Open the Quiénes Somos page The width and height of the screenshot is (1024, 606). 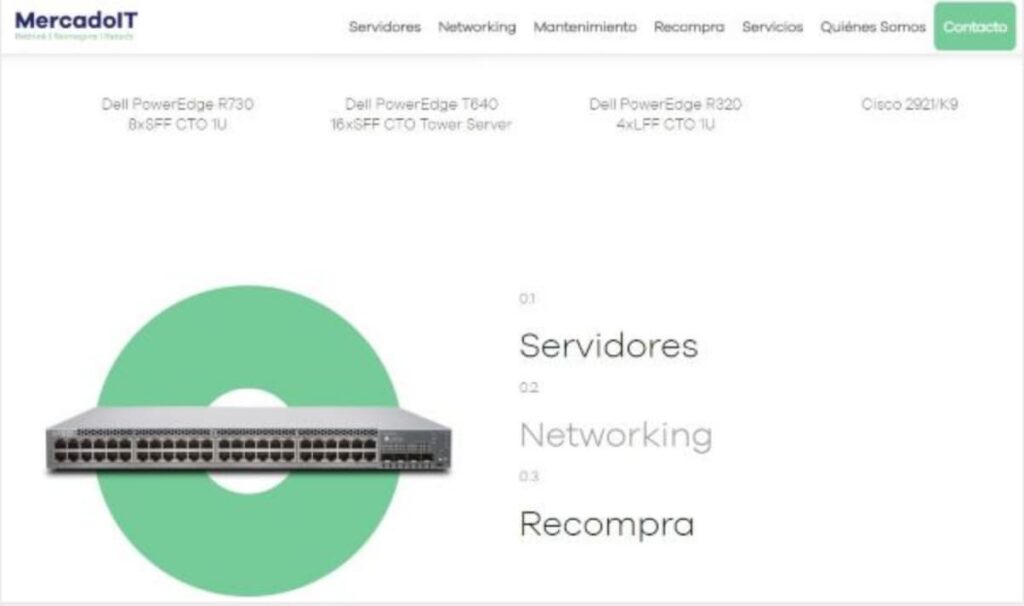[x=872, y=27]
